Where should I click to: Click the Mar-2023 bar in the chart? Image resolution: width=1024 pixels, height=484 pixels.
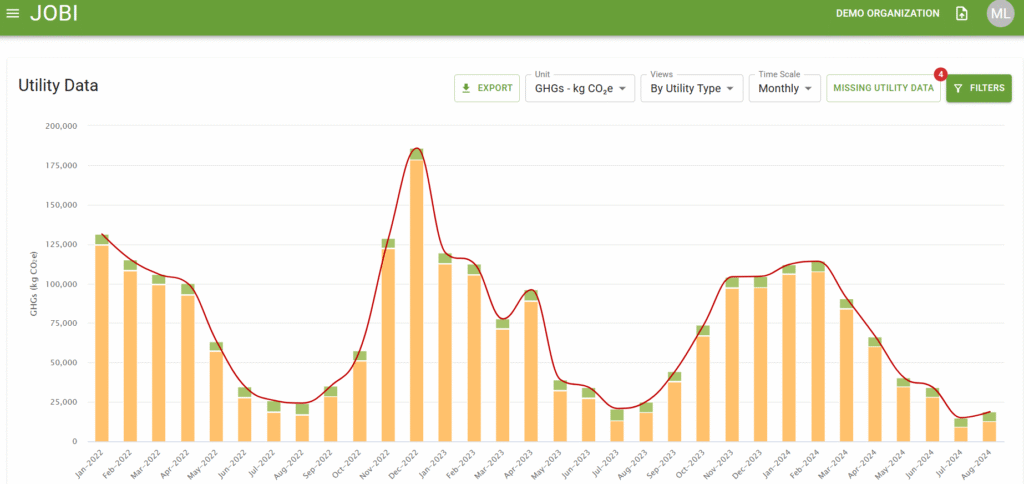502,380
